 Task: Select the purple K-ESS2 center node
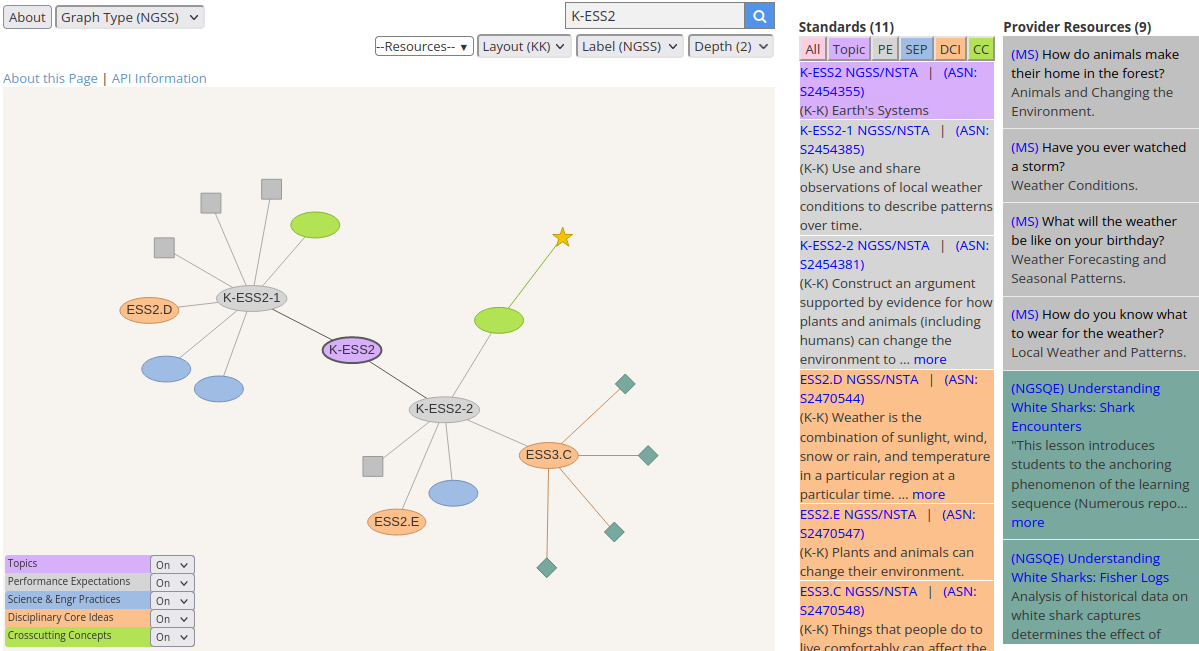pyautogui.click(x=352, y=350)
